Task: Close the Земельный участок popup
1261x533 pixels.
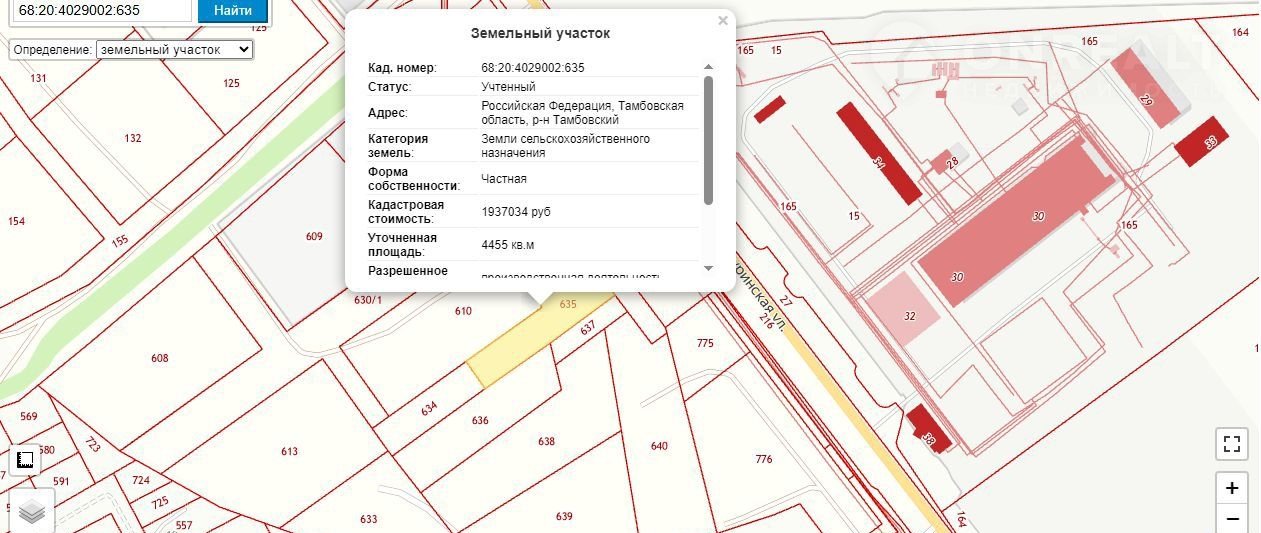Action: (x=723, y=20)
